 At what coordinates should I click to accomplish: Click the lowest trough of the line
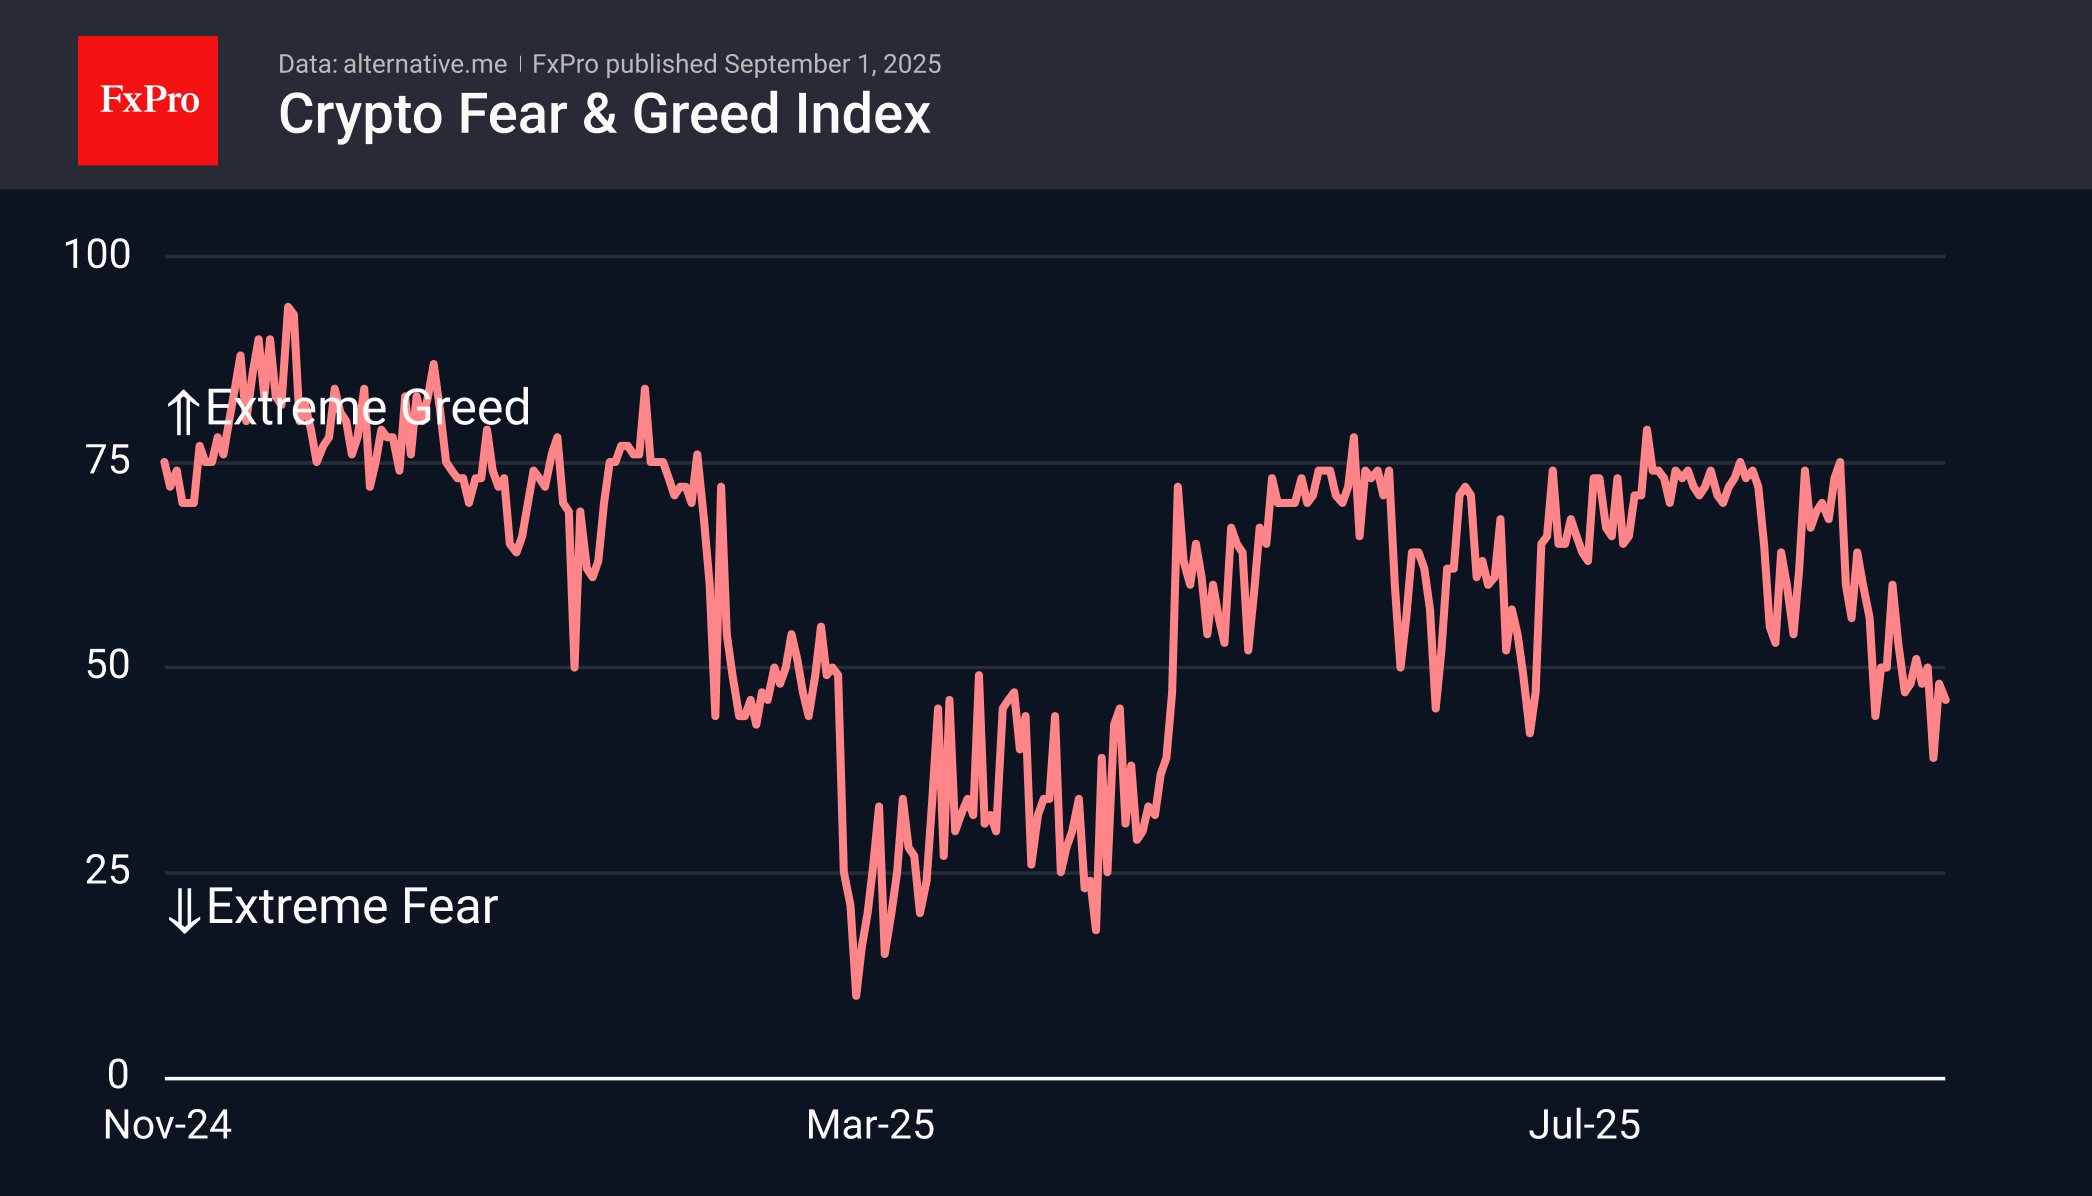point(856,995)
